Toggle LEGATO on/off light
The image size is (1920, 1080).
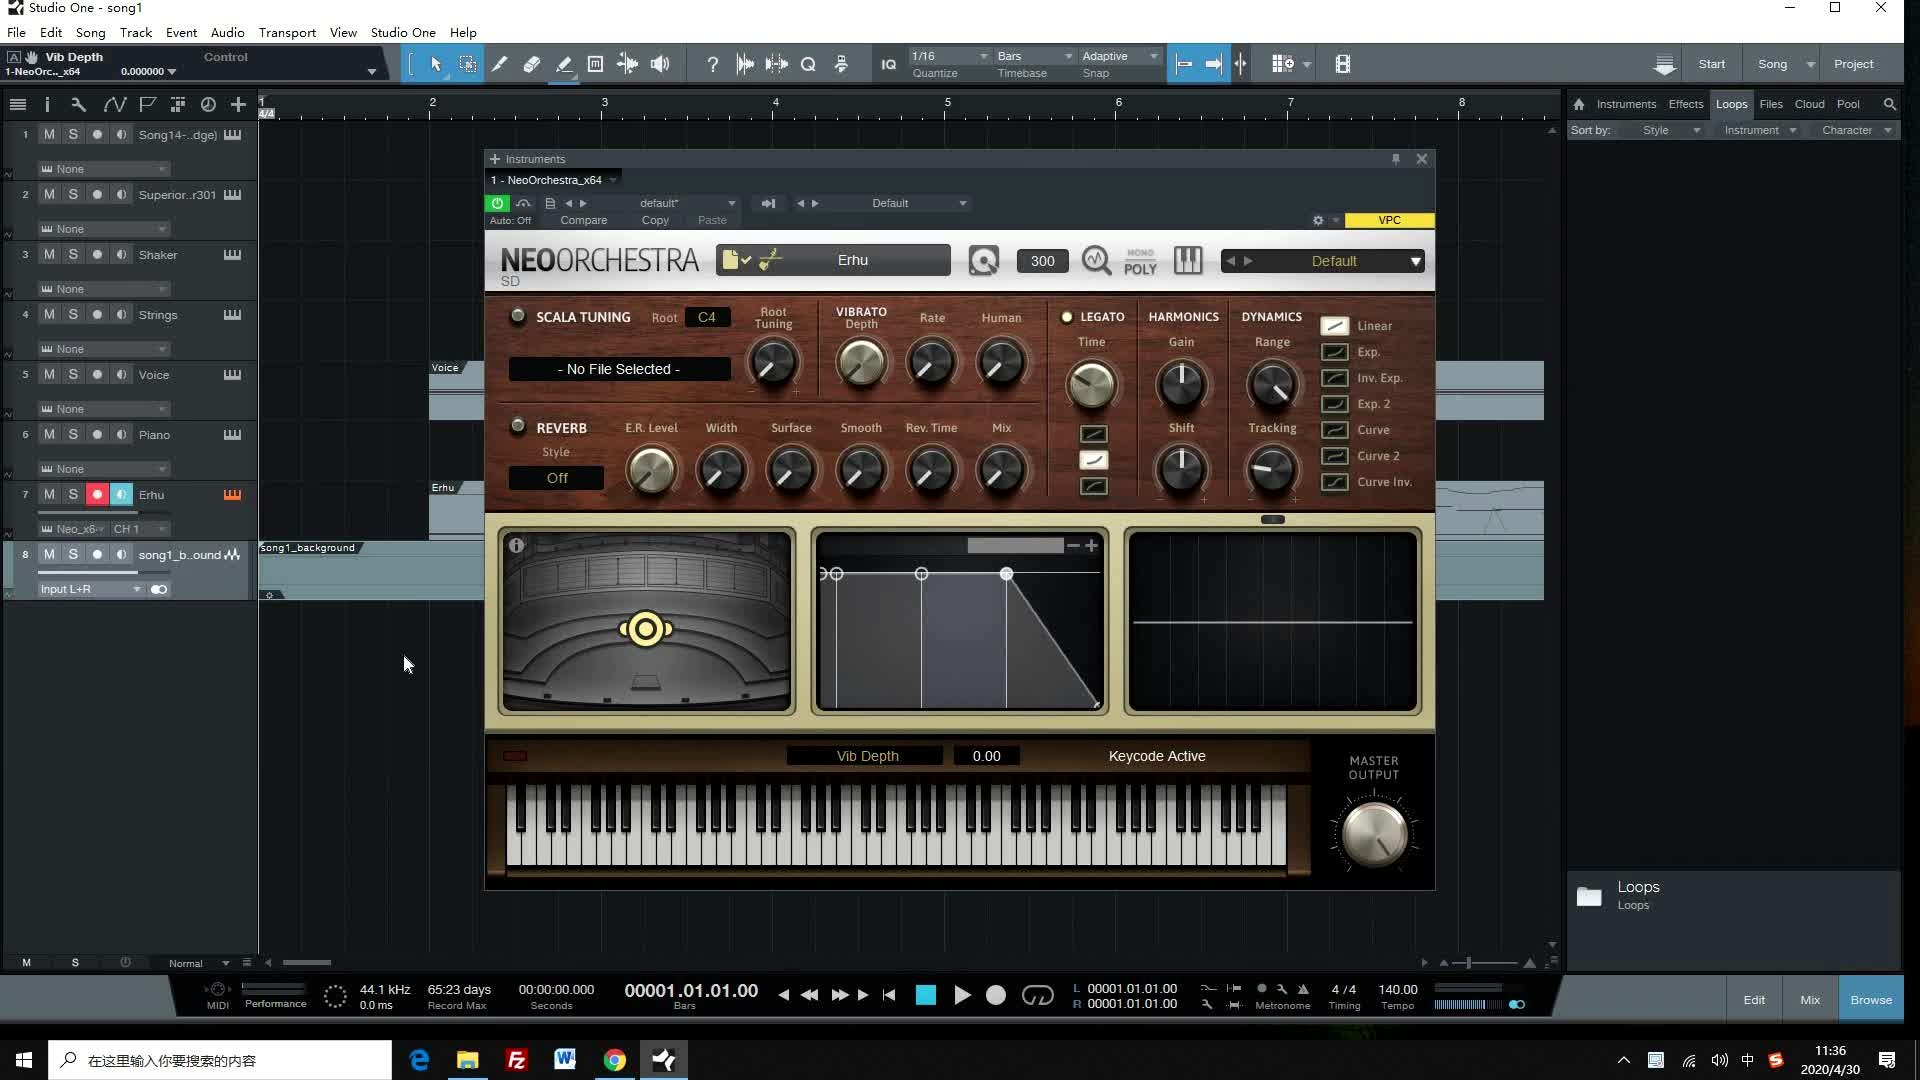(x=1066, y=317)
